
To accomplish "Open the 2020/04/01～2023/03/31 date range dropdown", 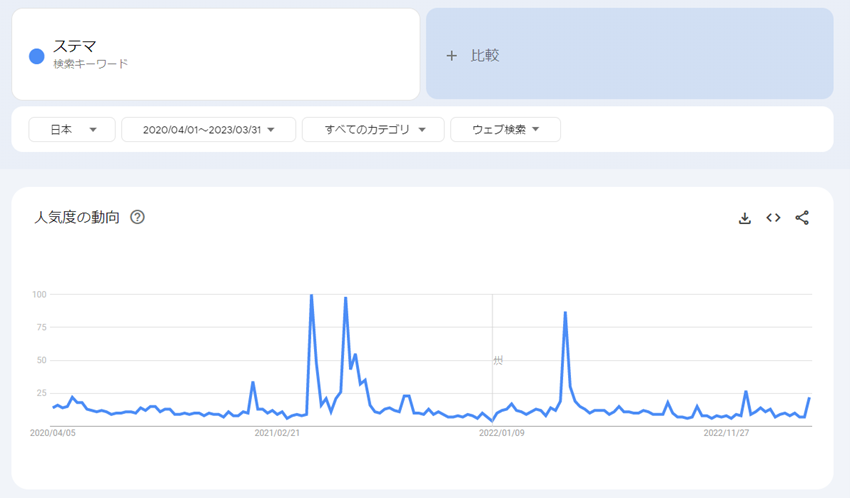I will [208, 130].
